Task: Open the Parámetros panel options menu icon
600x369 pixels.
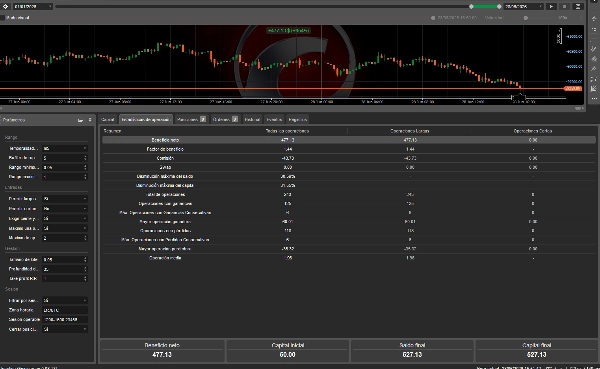Action: click(x=90, y=120)
